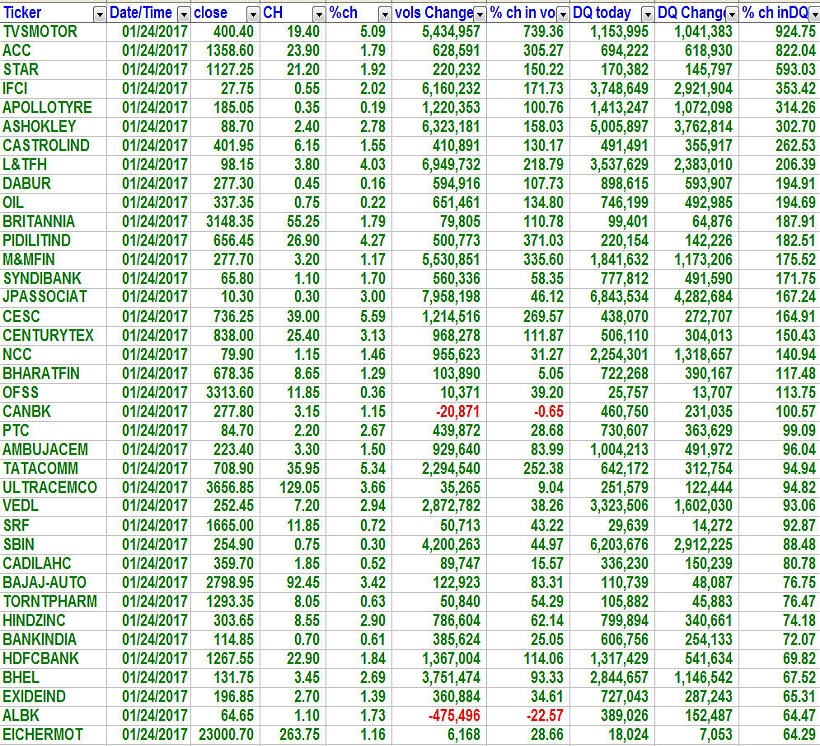Open the CH column filter dropdown
The image size is (820, 746).
[x=317, y=14]
